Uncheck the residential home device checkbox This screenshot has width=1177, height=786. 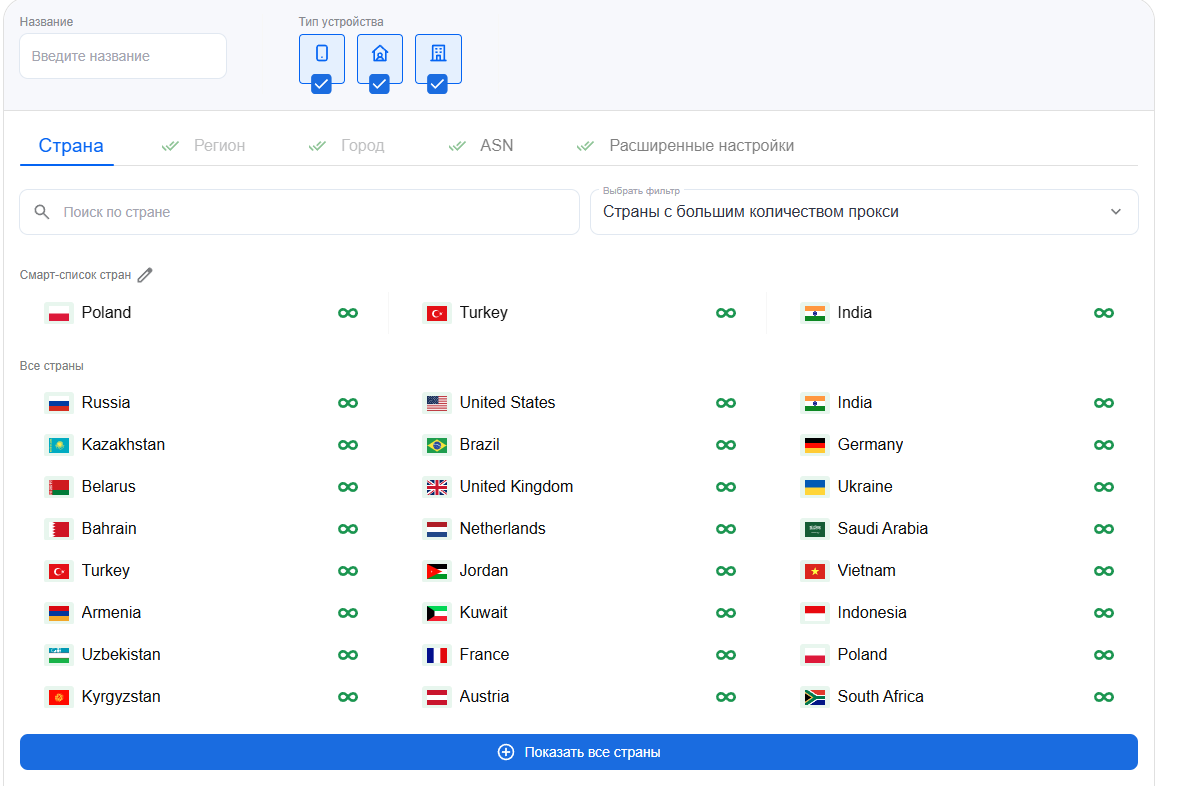(x=380, y=84)
